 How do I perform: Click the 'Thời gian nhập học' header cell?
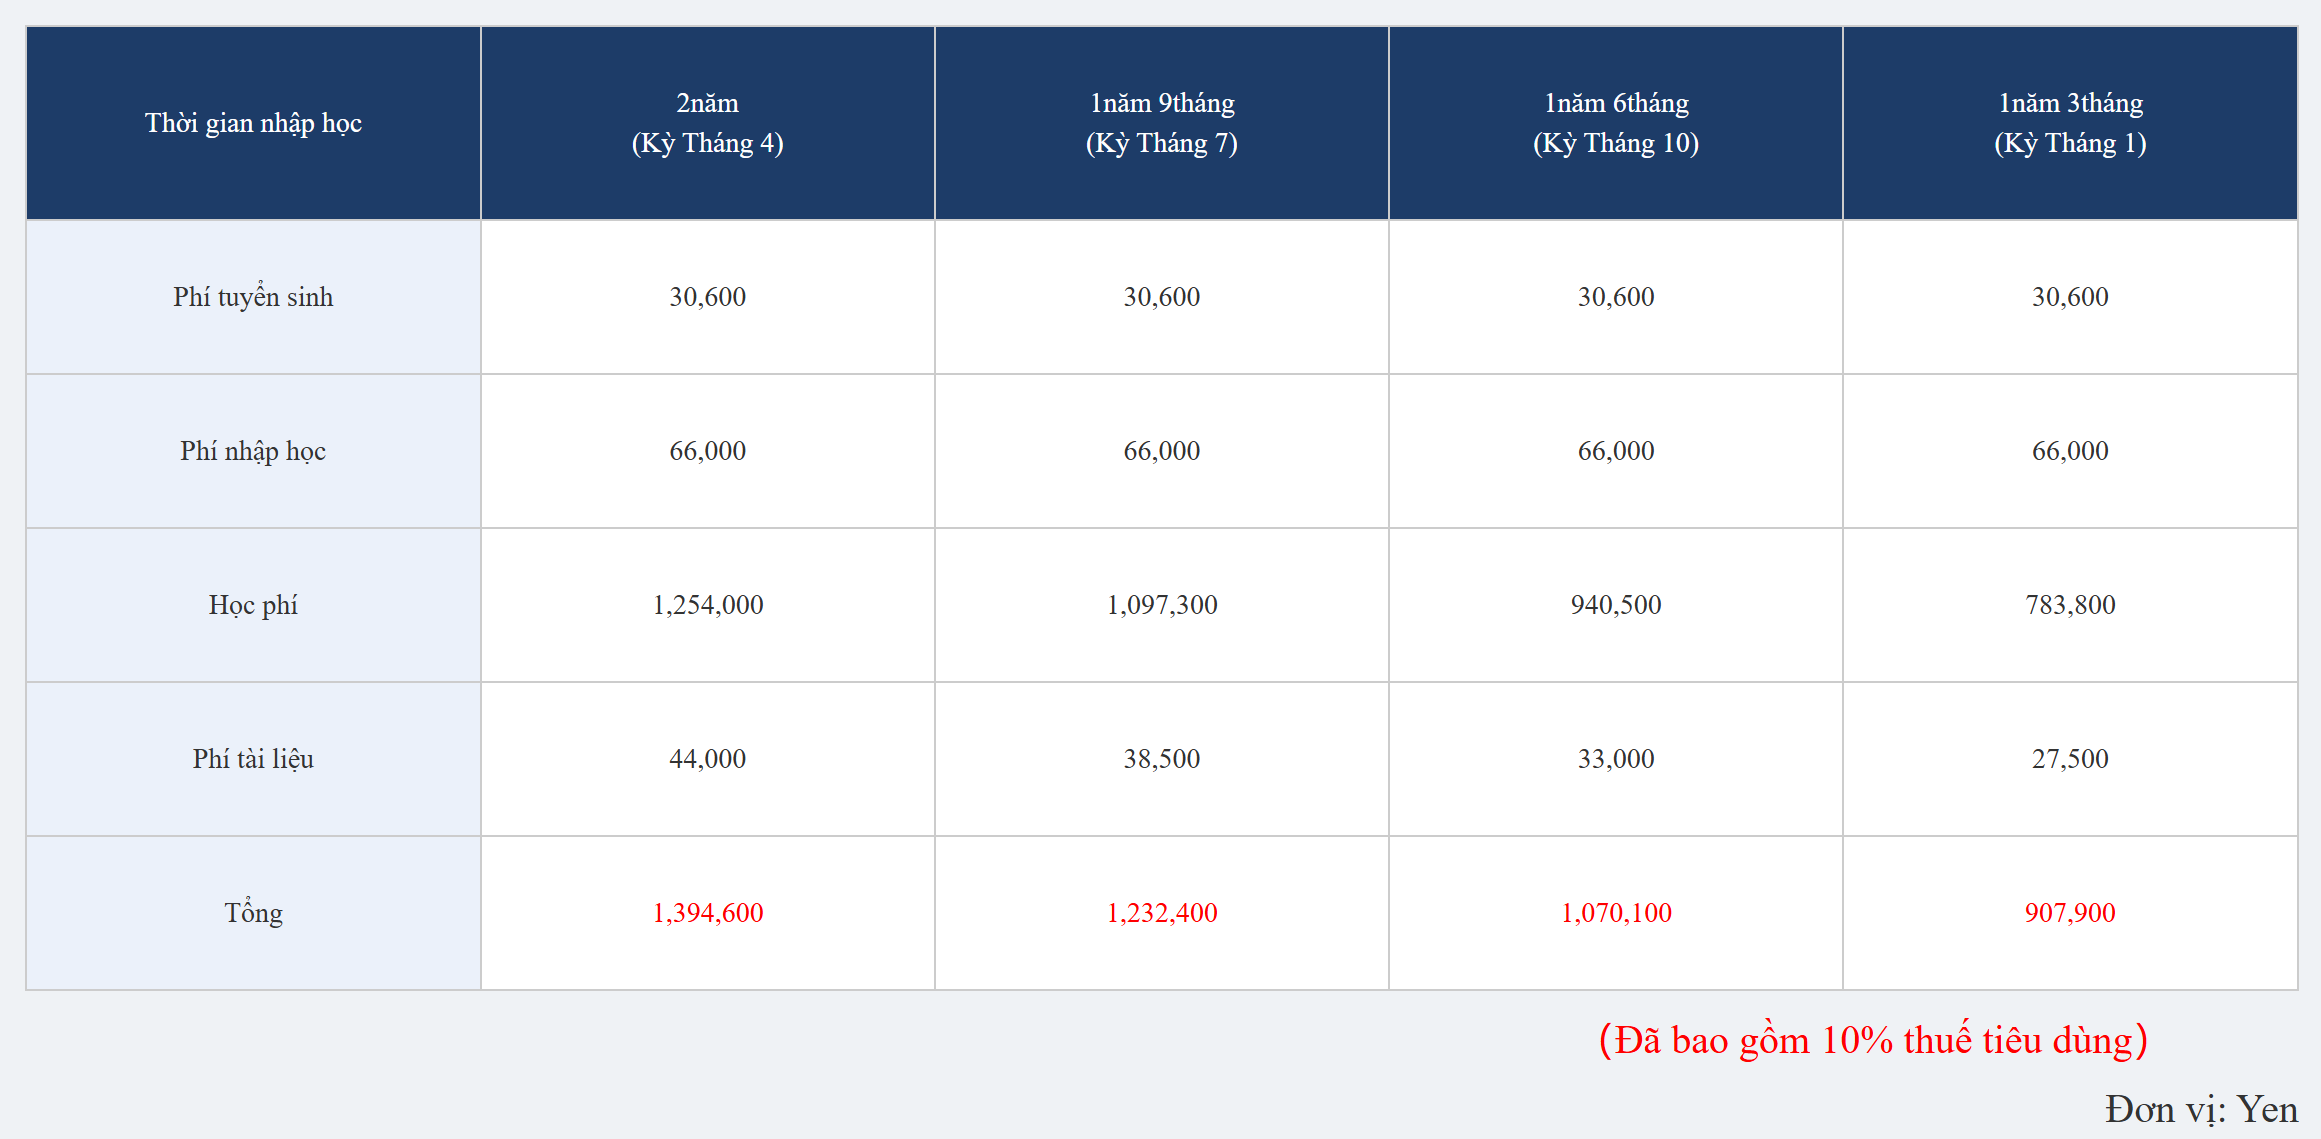tap(253, 123)
